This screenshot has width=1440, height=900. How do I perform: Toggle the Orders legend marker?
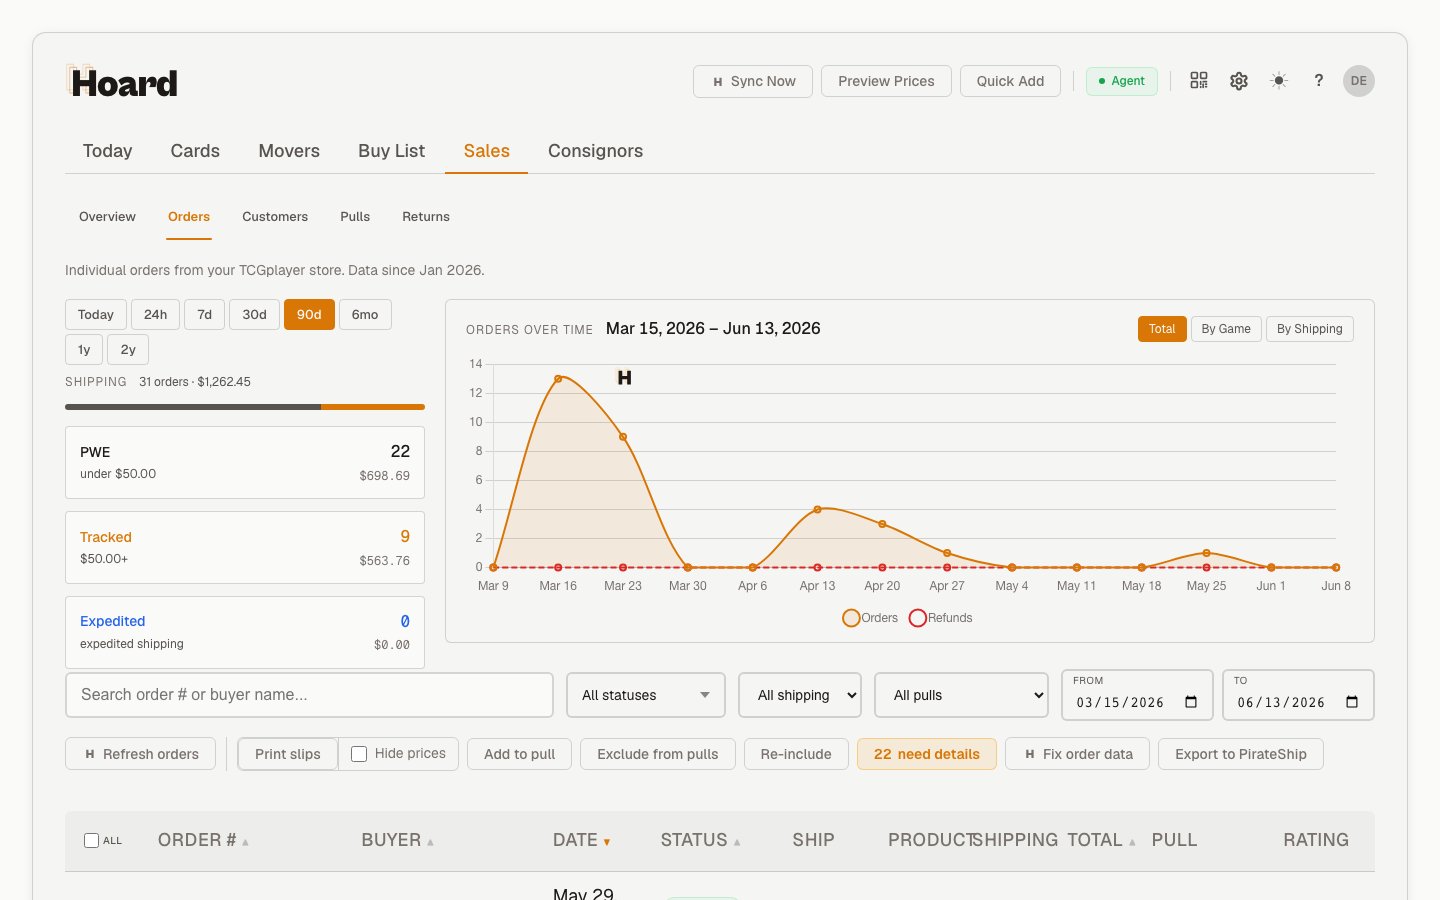[851, 618]
